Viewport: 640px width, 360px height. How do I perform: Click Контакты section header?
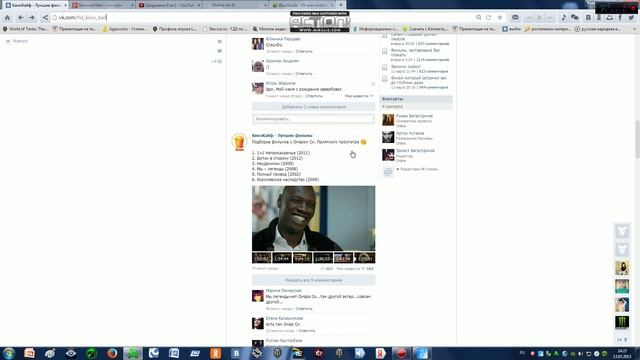pos(416,99)
